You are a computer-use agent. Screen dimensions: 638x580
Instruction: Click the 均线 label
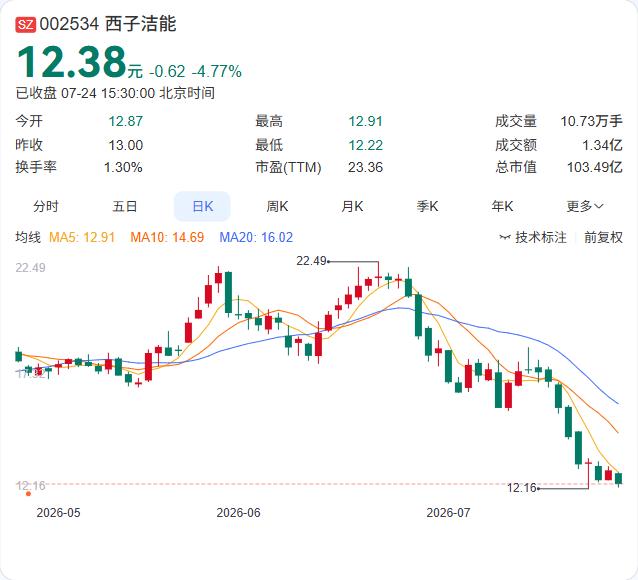(28, 237)
